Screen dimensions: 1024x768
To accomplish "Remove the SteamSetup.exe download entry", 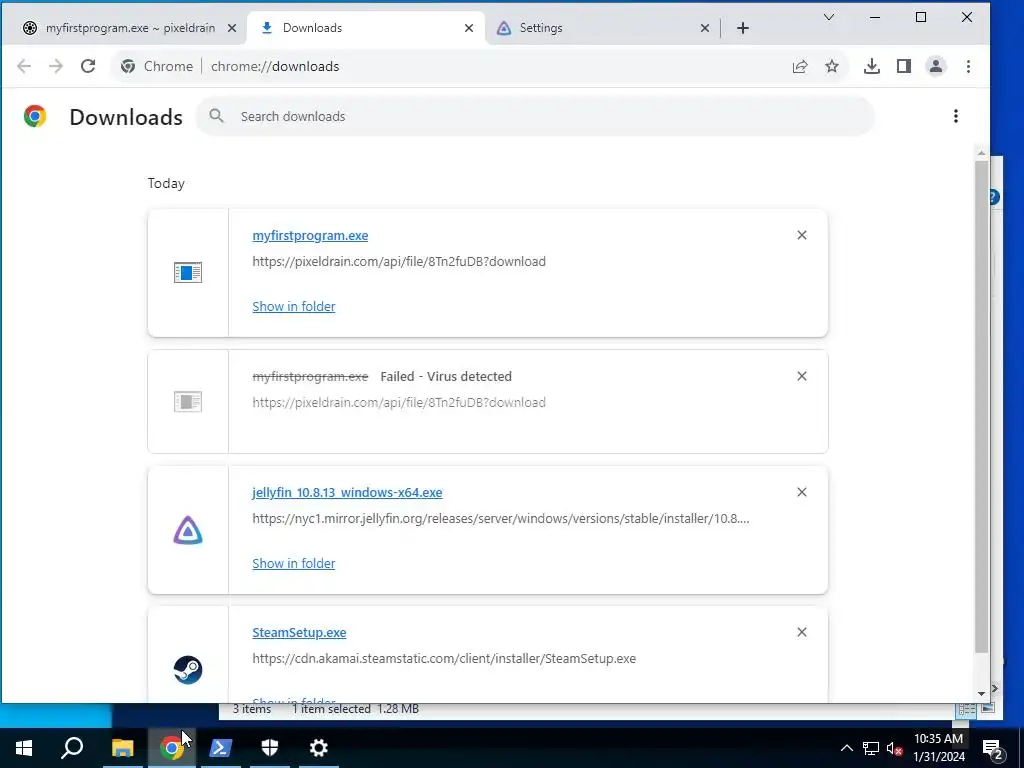I will click(802, 632).
